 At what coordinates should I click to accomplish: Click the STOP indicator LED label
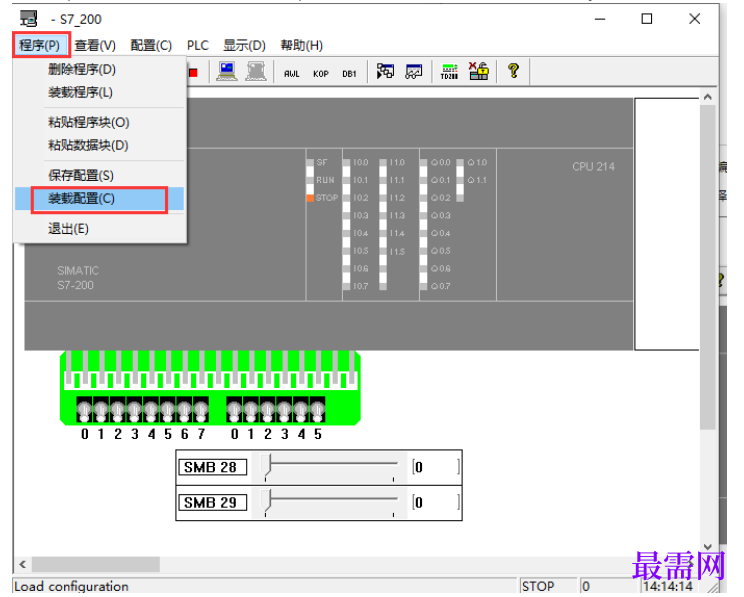(327, 197)
